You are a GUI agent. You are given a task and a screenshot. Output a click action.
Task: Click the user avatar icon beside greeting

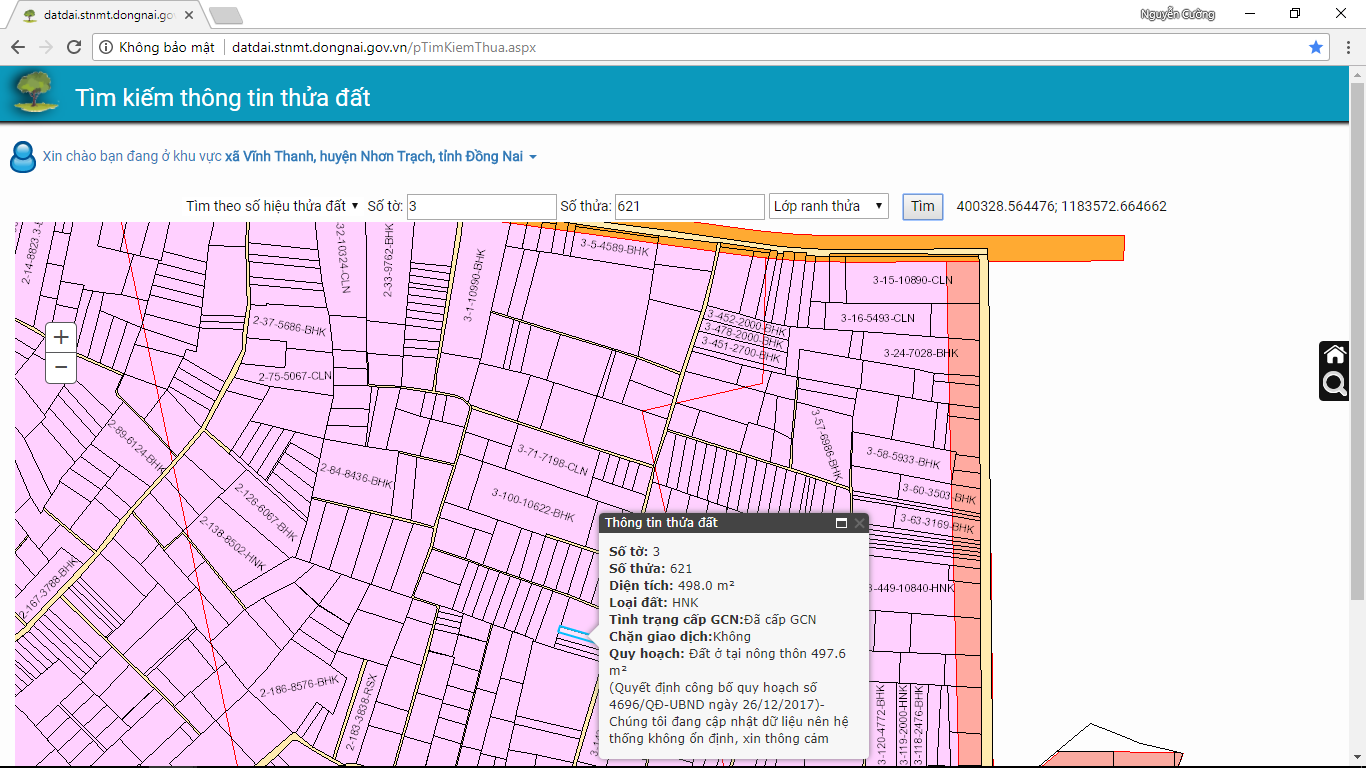pyautogui.click(x=22, y=157)
